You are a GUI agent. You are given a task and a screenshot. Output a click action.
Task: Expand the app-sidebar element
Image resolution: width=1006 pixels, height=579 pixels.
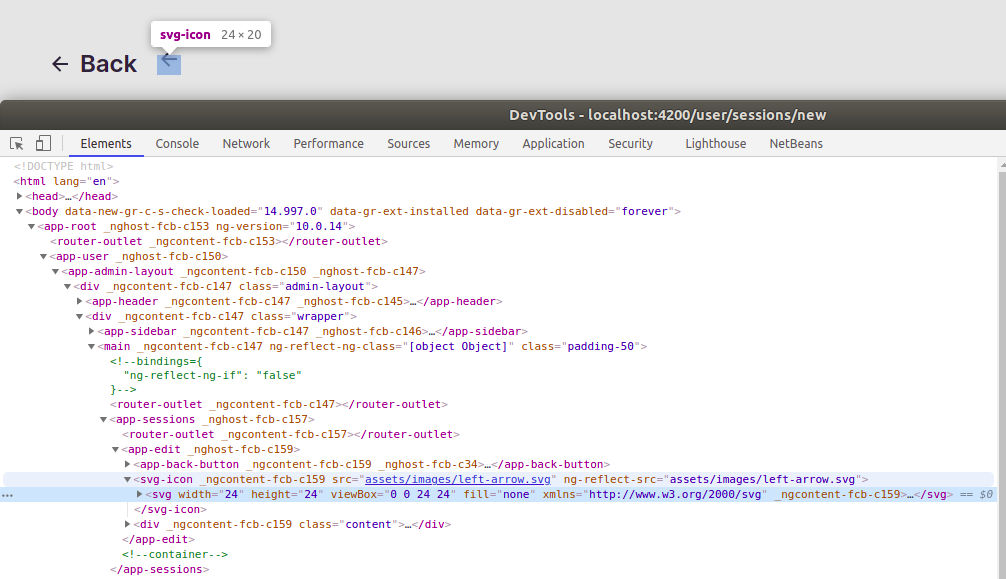(93, 331)
